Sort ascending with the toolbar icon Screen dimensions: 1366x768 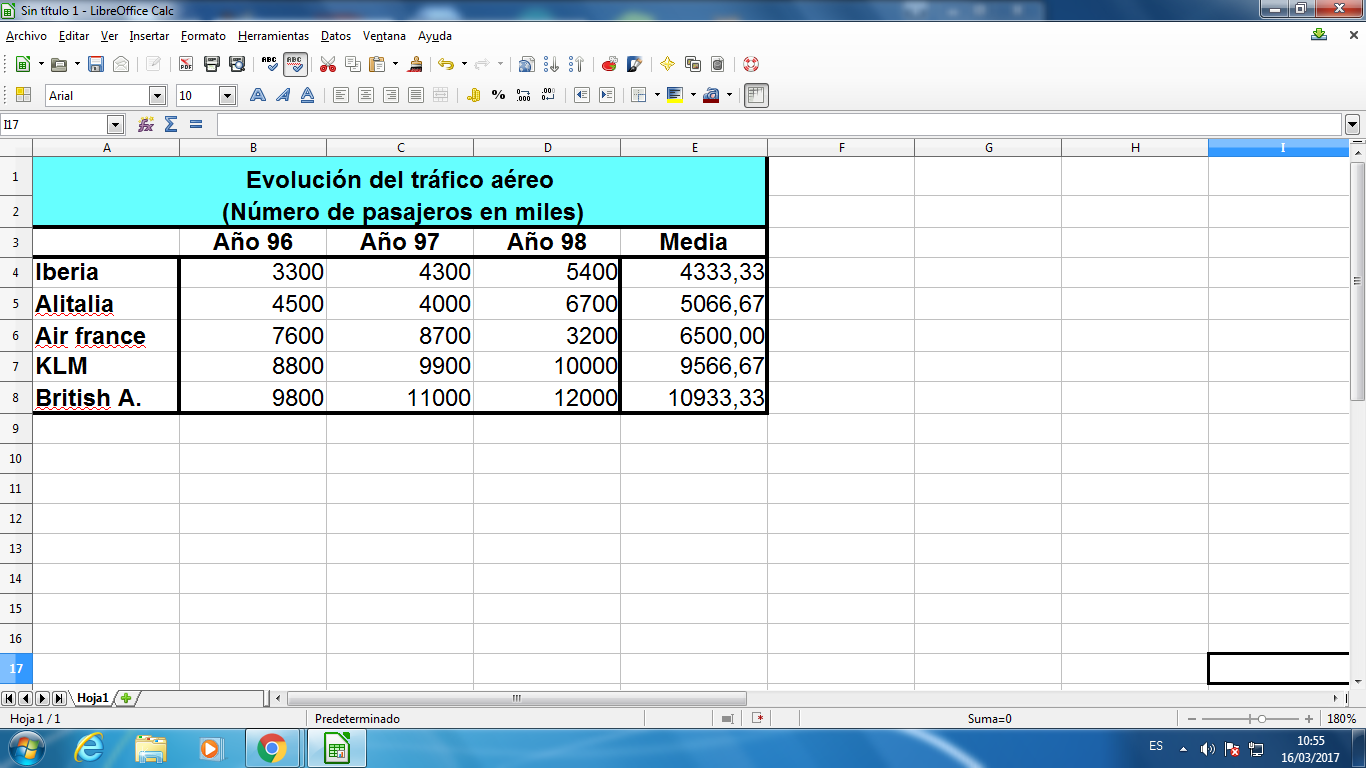[552, 64]
